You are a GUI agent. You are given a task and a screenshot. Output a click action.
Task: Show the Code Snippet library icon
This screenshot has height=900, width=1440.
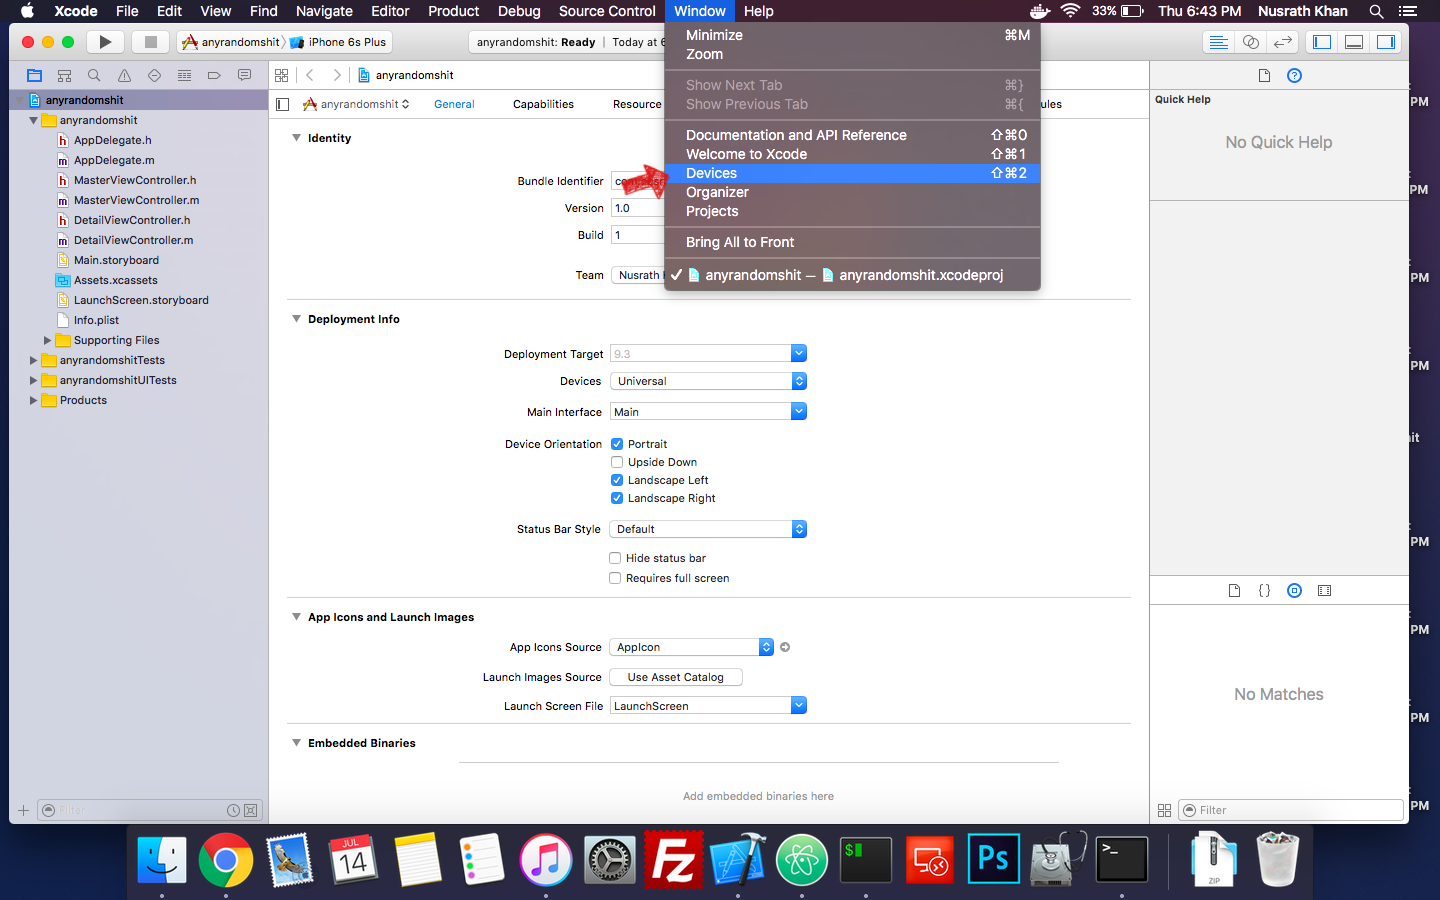pos(1264,591)
